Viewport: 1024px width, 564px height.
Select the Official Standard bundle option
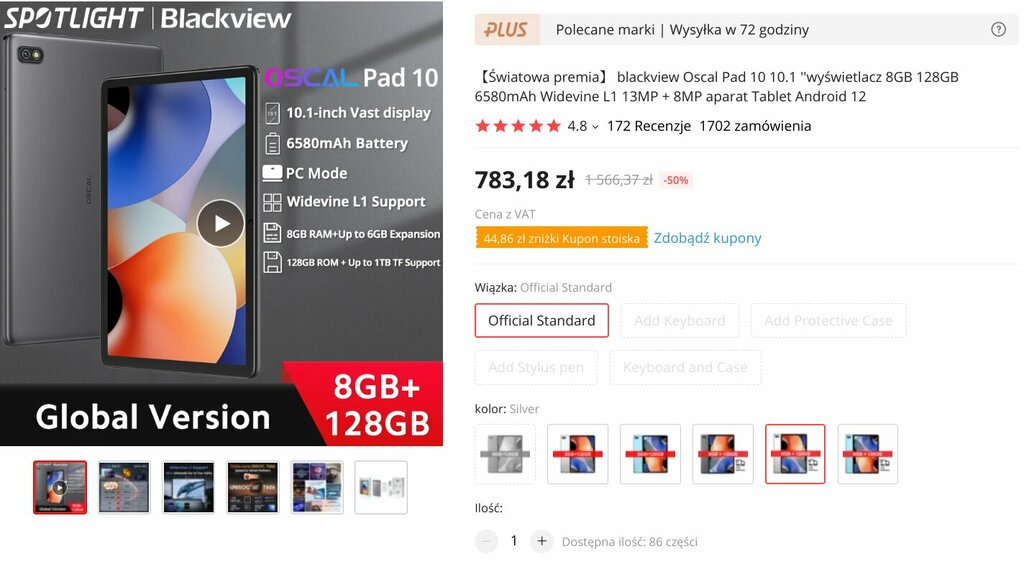[541, 321]
